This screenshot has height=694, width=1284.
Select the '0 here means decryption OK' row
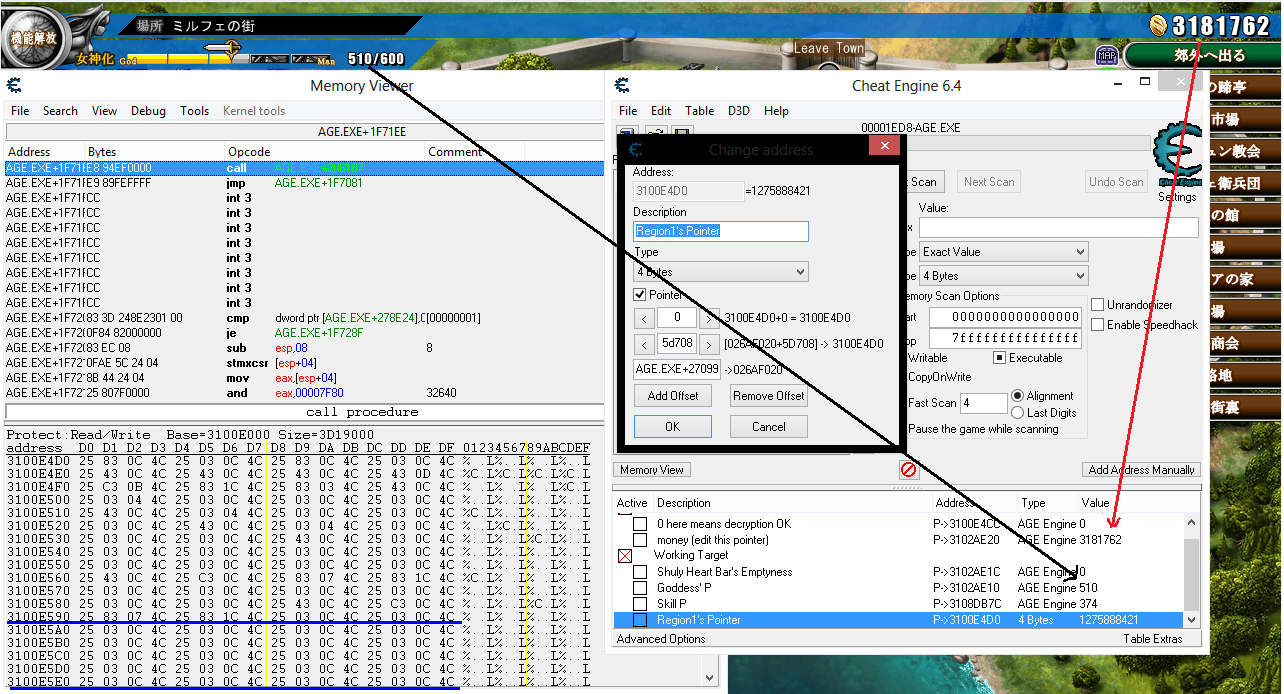(898, 524)
